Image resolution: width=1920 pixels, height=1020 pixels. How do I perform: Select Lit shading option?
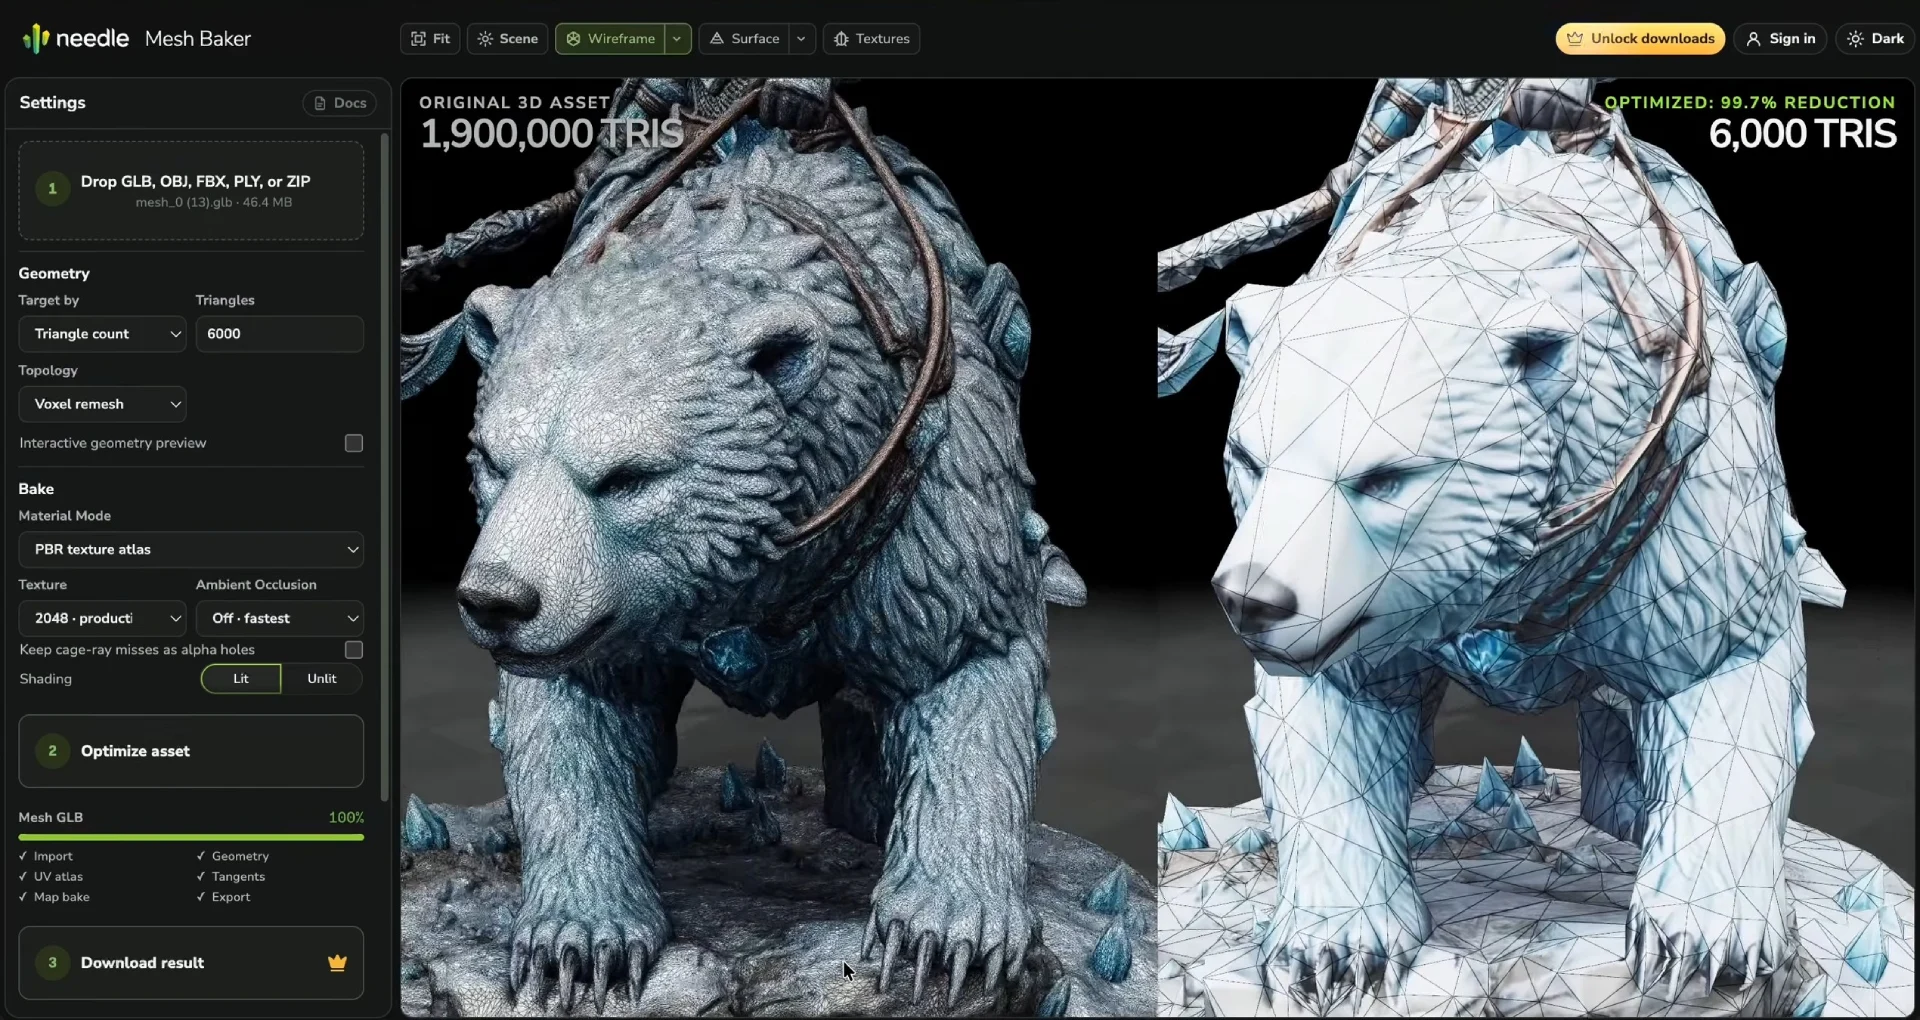click(241, 679)
